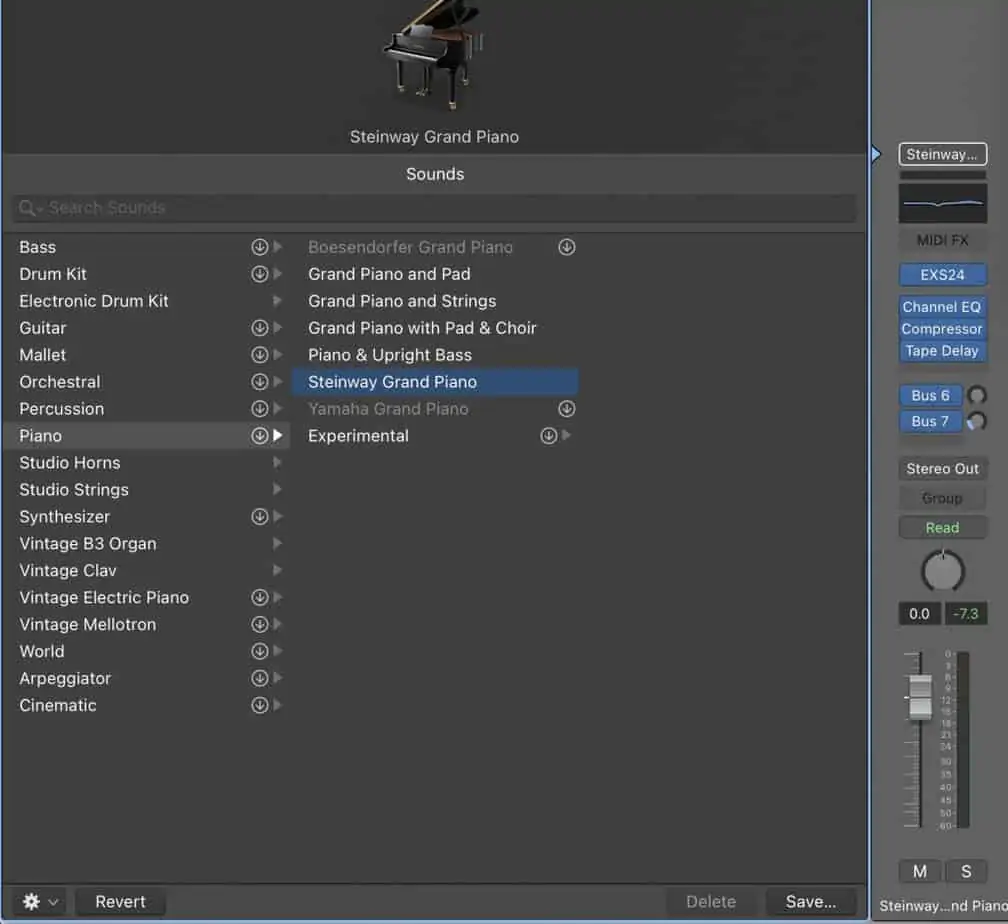Click the Bus 6 send slot
This screenshot has width=1008, height=924.
click(930, 395)
